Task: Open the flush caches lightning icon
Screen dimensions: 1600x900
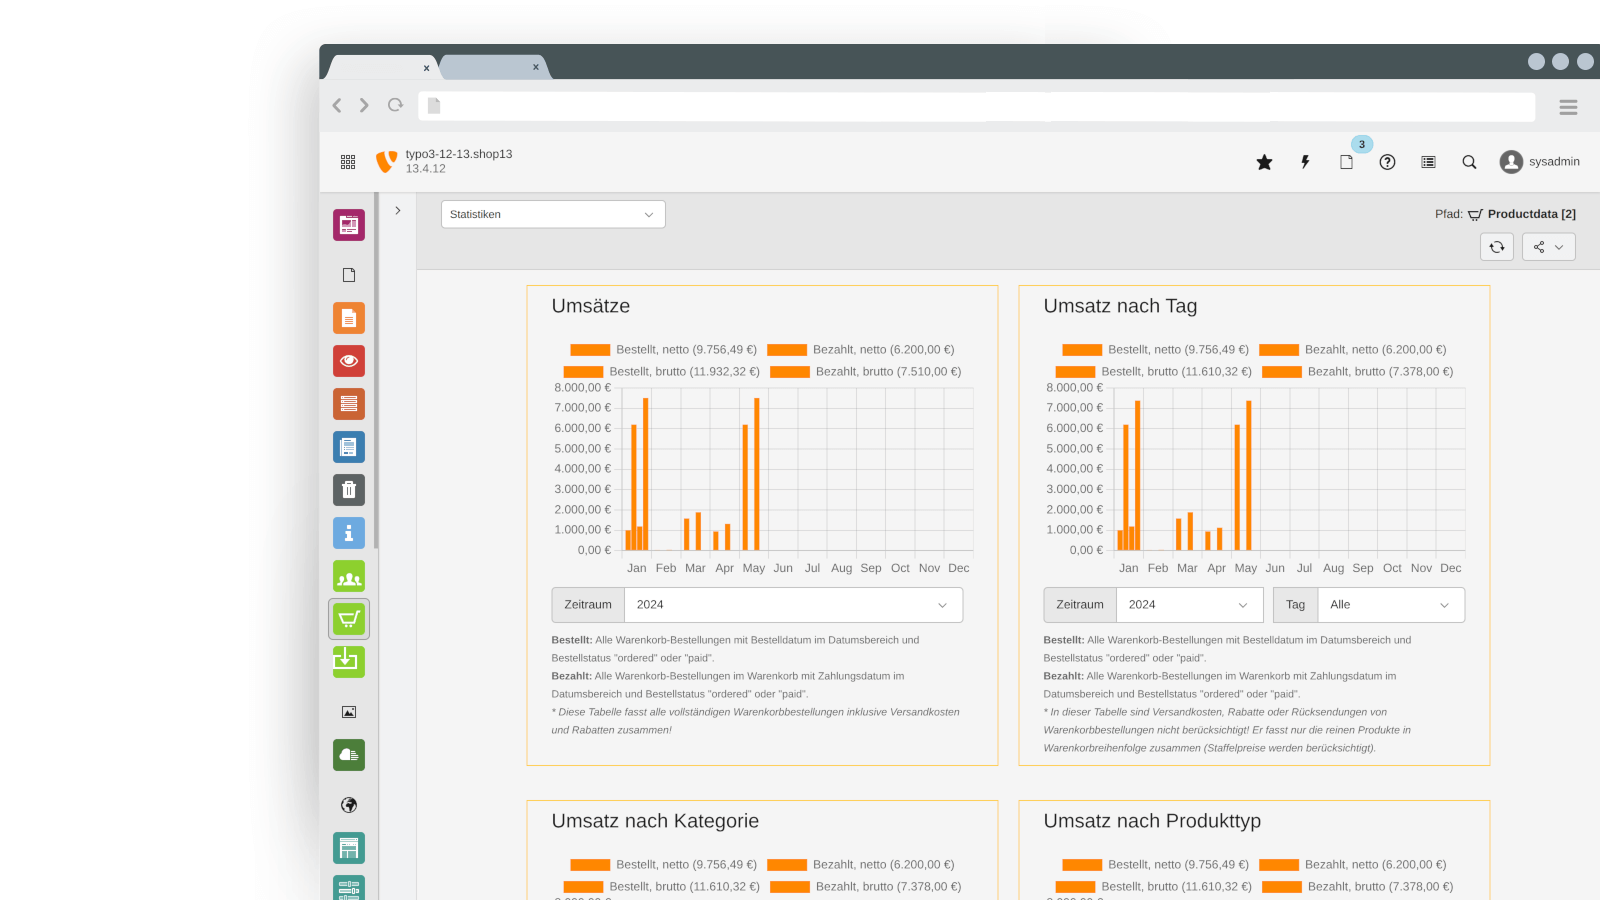Action: (x=1305, y=162)
